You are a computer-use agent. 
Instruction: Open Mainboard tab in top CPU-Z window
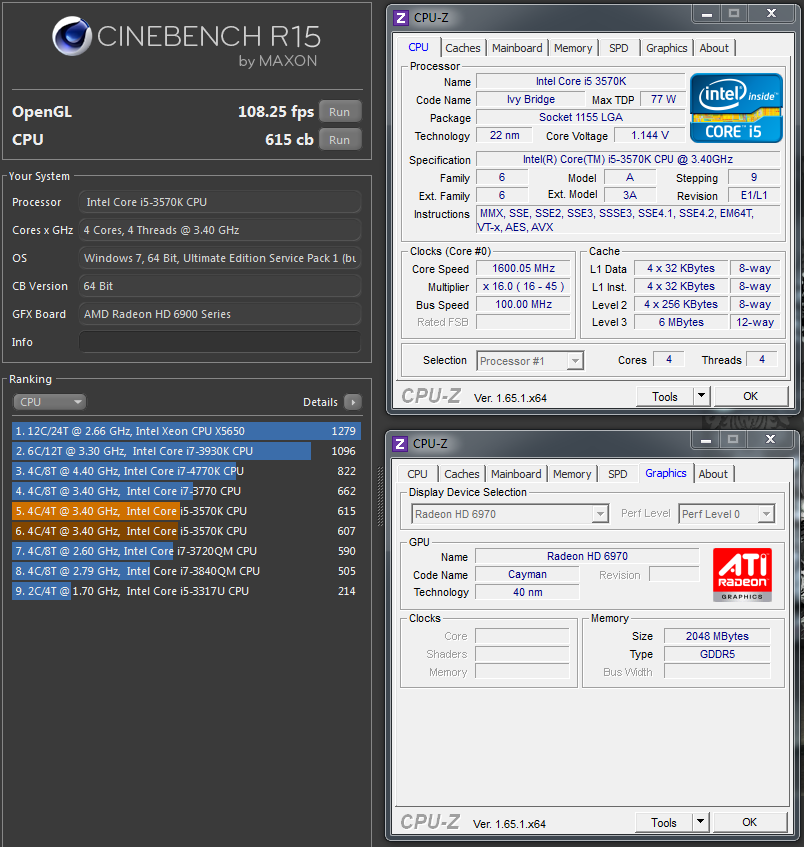tap(517, 48)
